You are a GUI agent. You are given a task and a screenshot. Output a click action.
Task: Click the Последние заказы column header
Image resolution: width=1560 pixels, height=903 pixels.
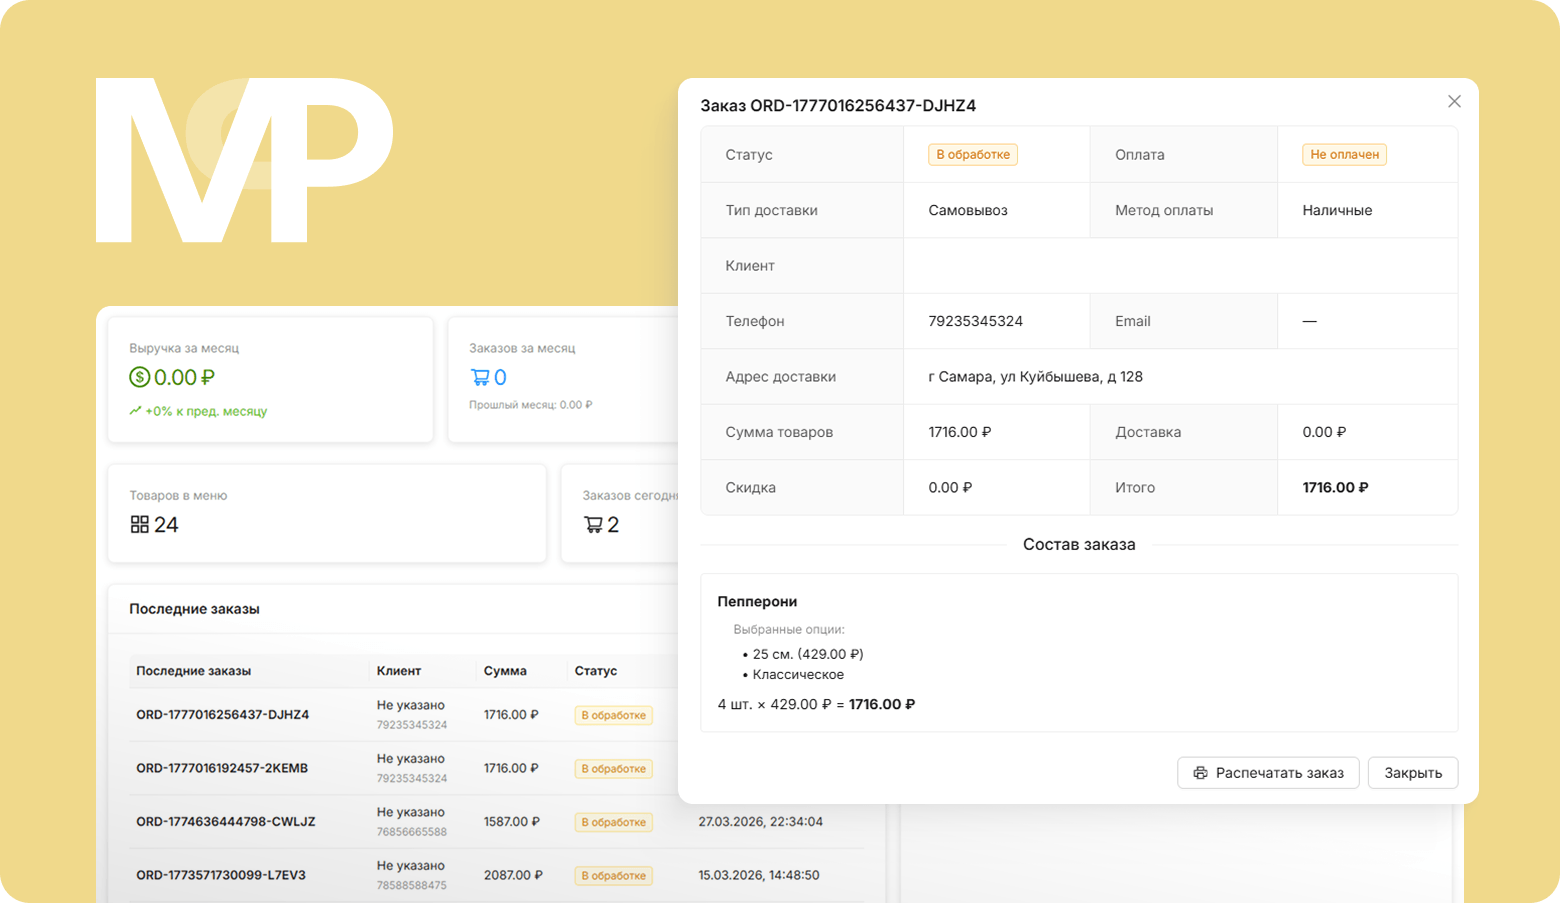tap(193, 671)
